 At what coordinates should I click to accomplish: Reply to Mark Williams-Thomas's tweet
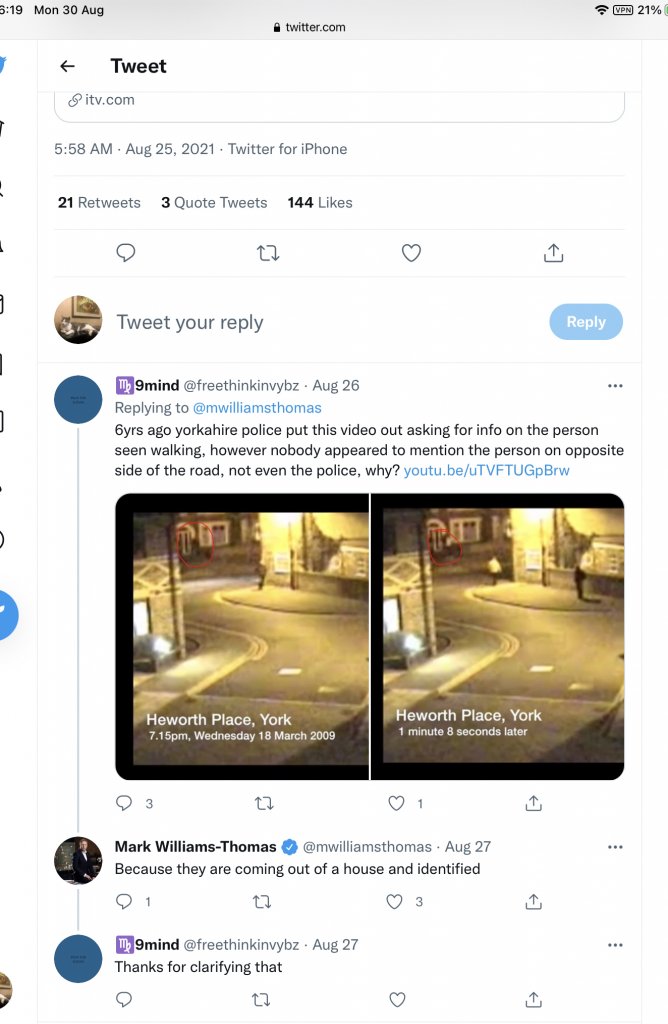pos(125,901)
